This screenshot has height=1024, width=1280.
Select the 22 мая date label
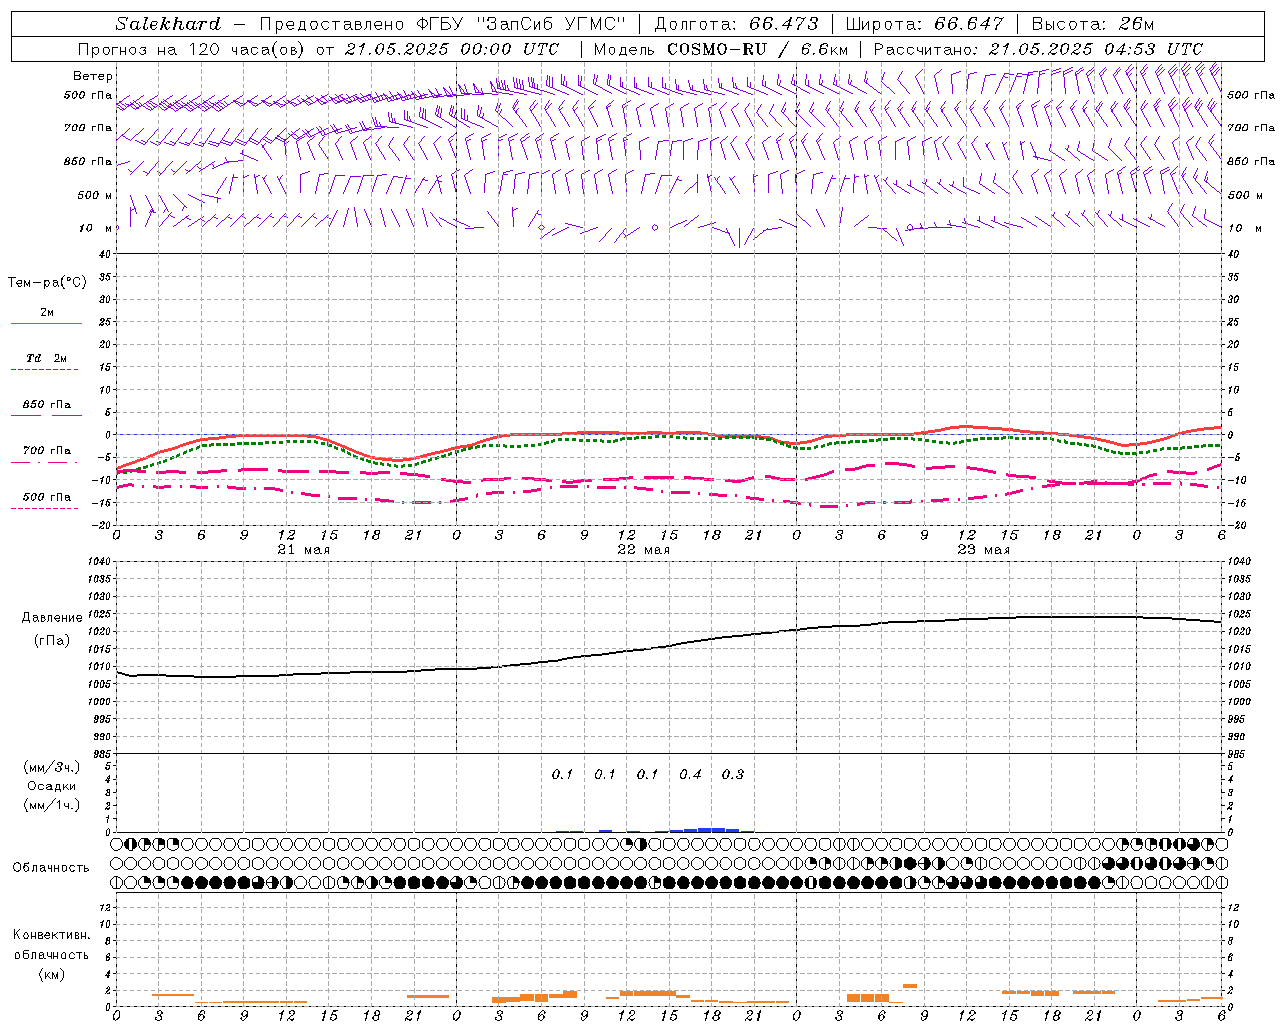(644, 550)
